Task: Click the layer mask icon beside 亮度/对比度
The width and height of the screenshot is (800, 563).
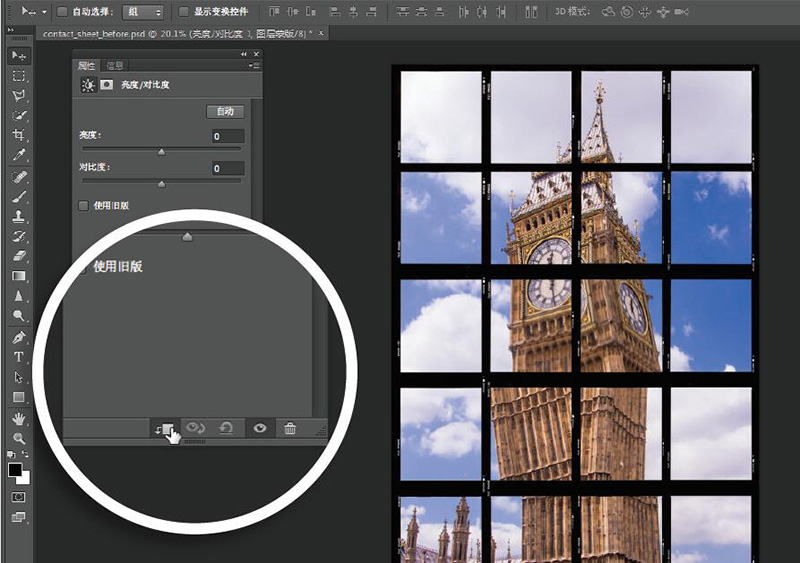Action: [107, 84]
